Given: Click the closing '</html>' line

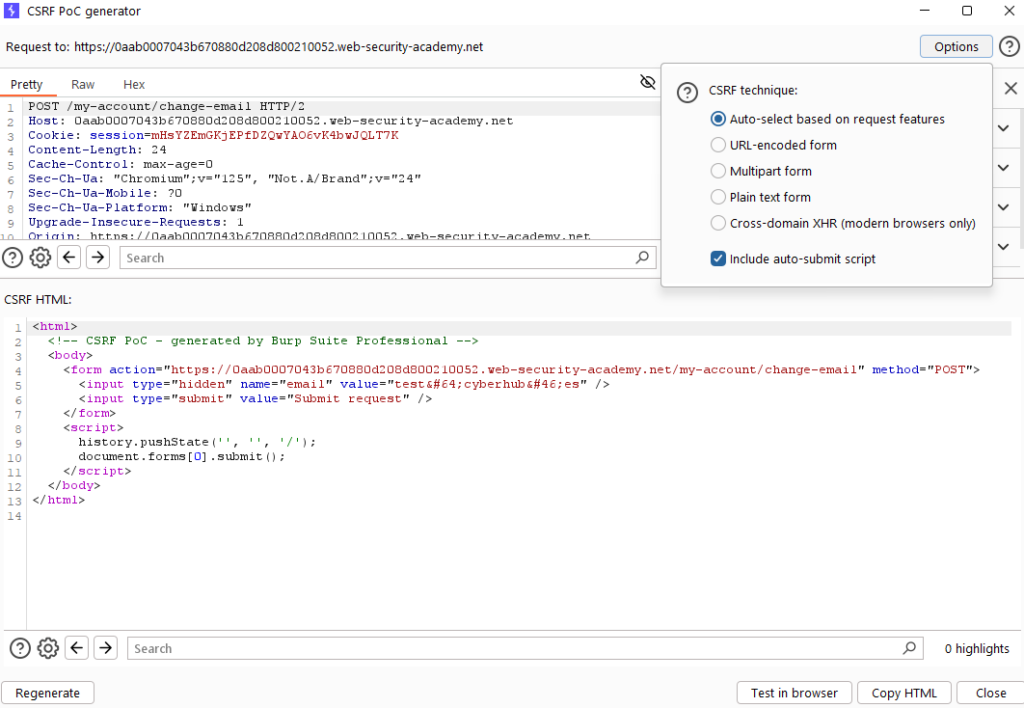Looking at the screenshot, I should (59, 500).
